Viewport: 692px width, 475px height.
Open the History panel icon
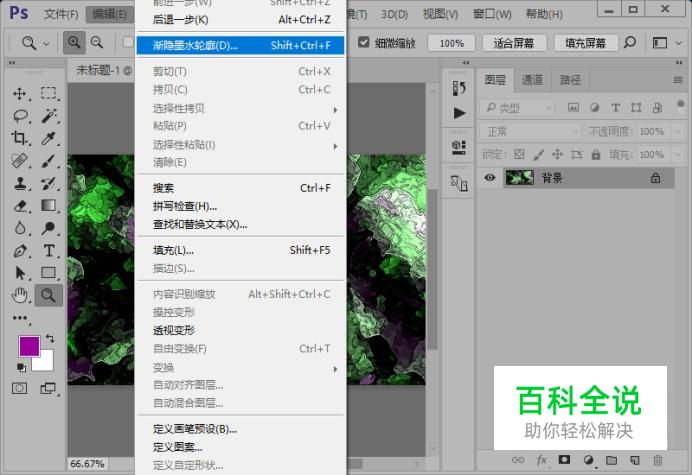tap(459, 88)
